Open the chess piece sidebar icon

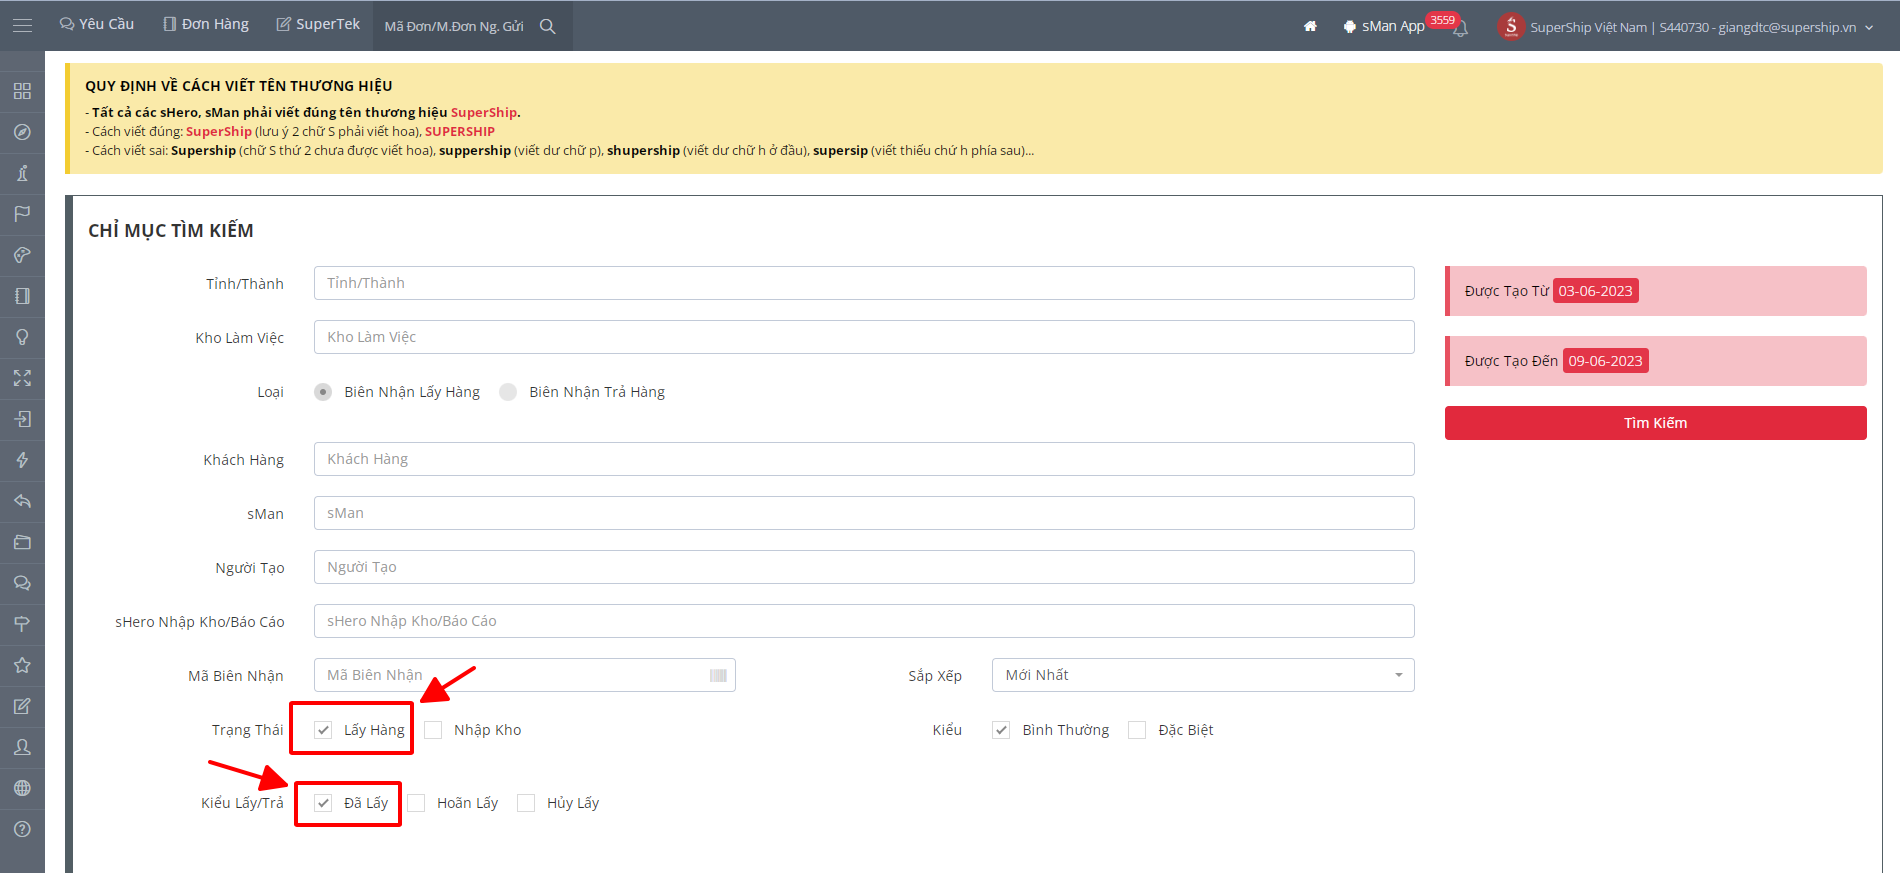click(22, 173)
